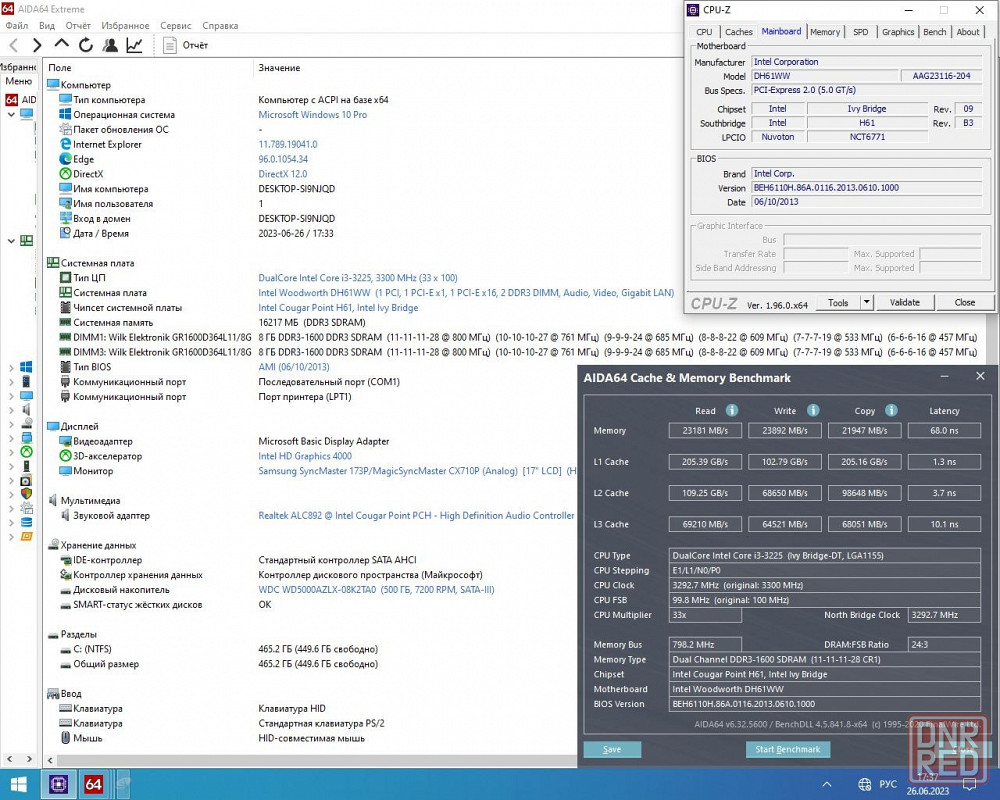Select the Software camera icon in sidebar tree

26,480
